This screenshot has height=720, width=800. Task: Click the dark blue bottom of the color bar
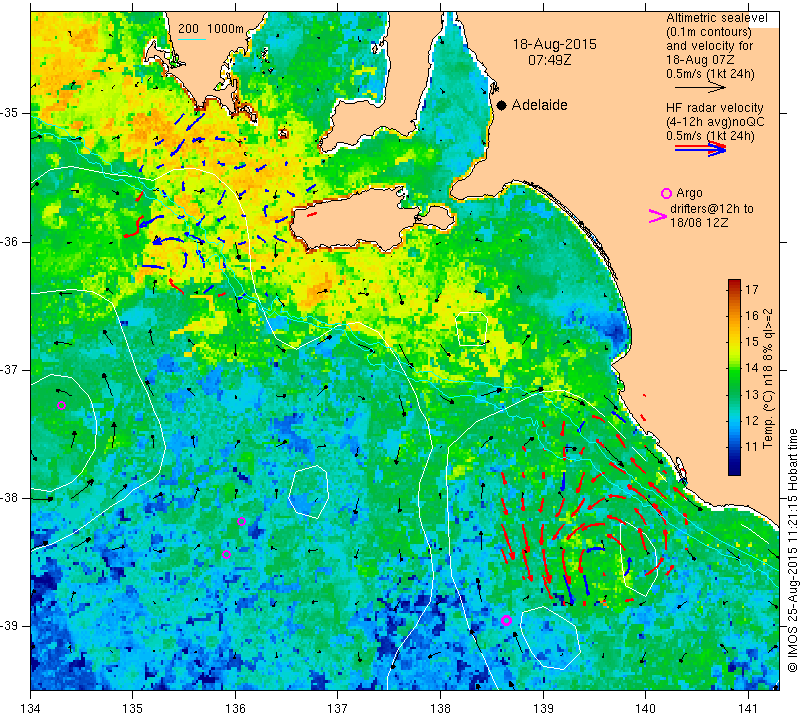coord(734,470)
